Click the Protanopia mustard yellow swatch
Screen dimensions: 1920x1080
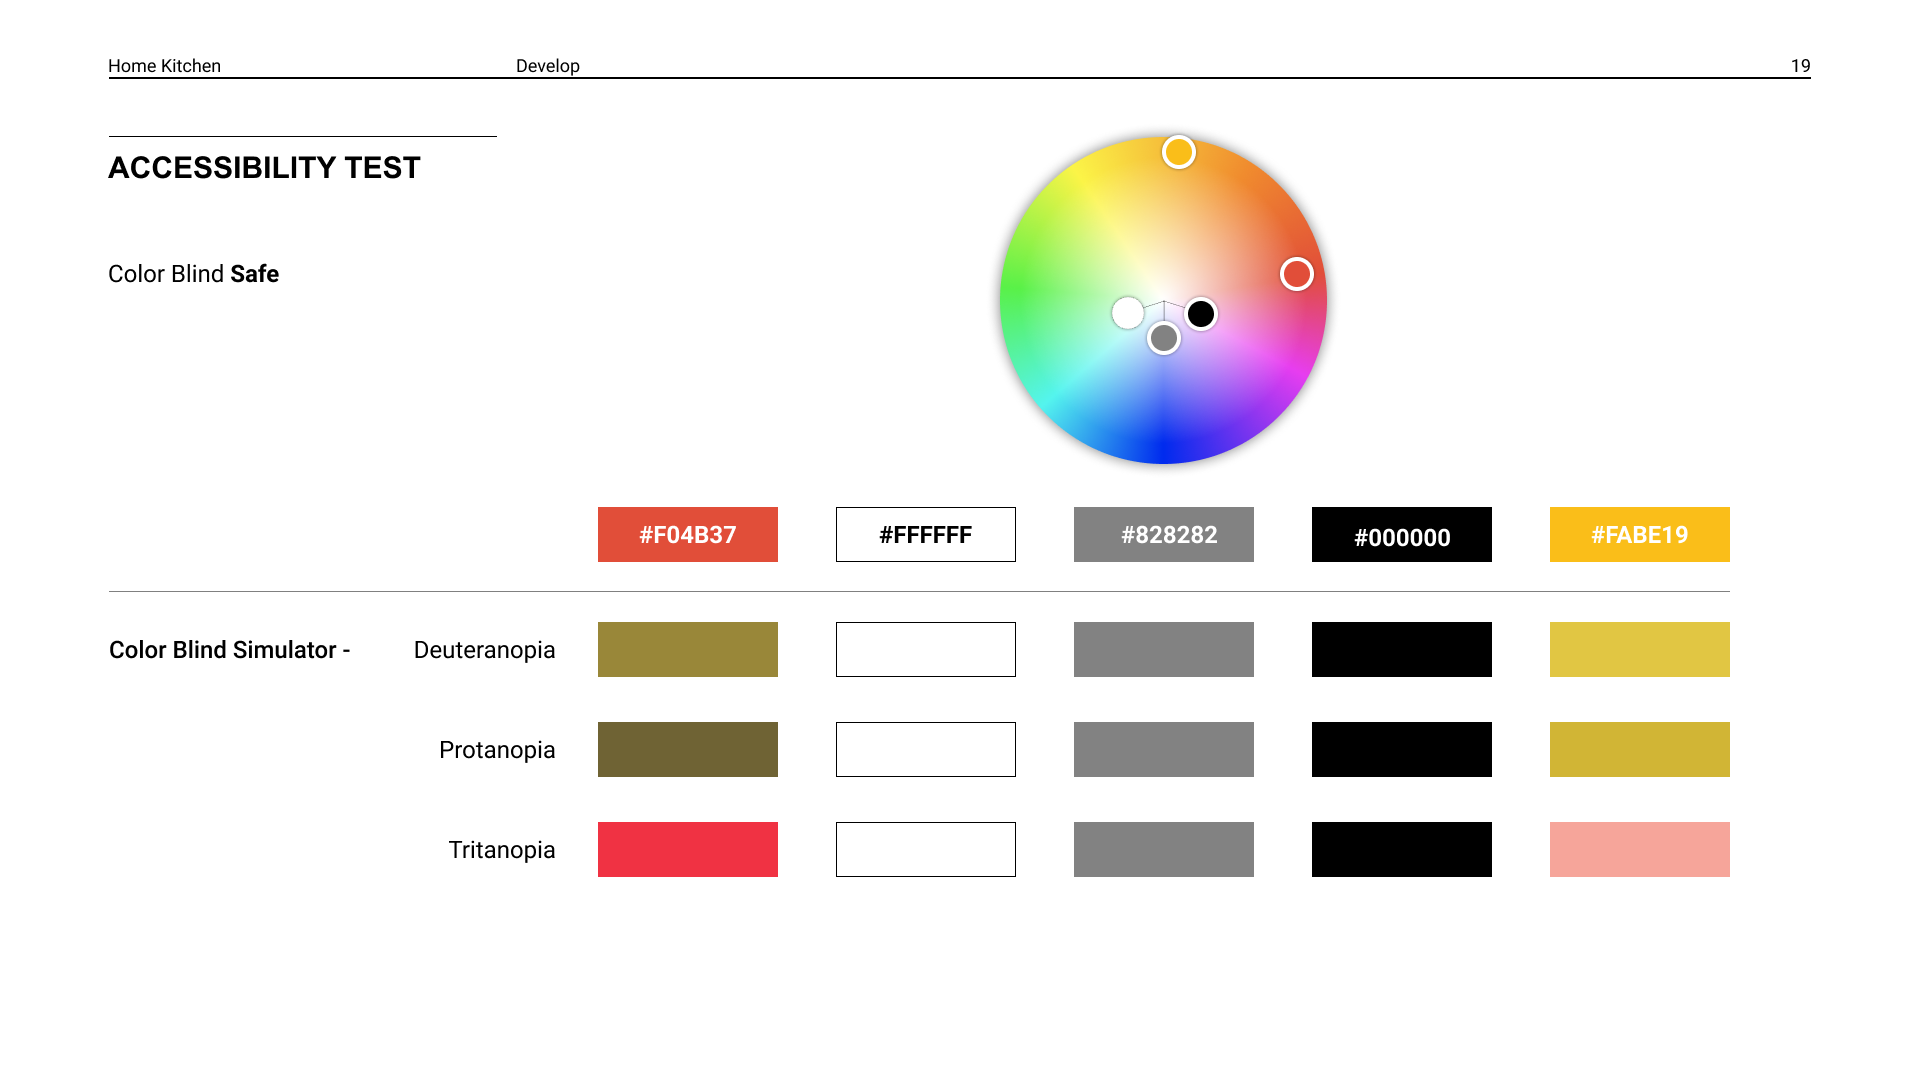[x=1639, y=749]
